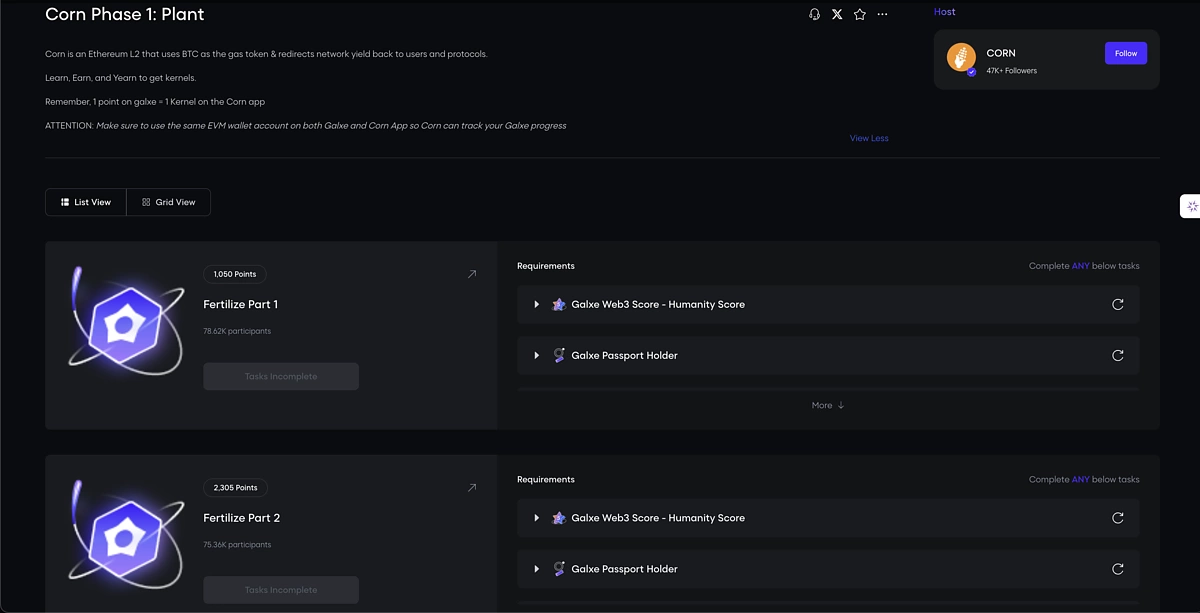Follow the CORN host
This screenshot has height=613, width=1200.
tap(1126, 53)
